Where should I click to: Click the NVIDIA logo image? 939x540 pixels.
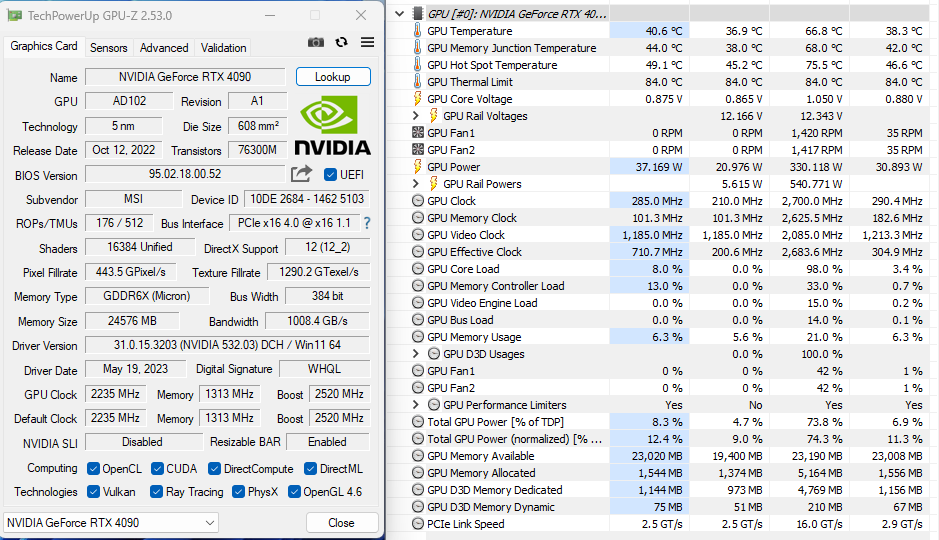point(333,125)
